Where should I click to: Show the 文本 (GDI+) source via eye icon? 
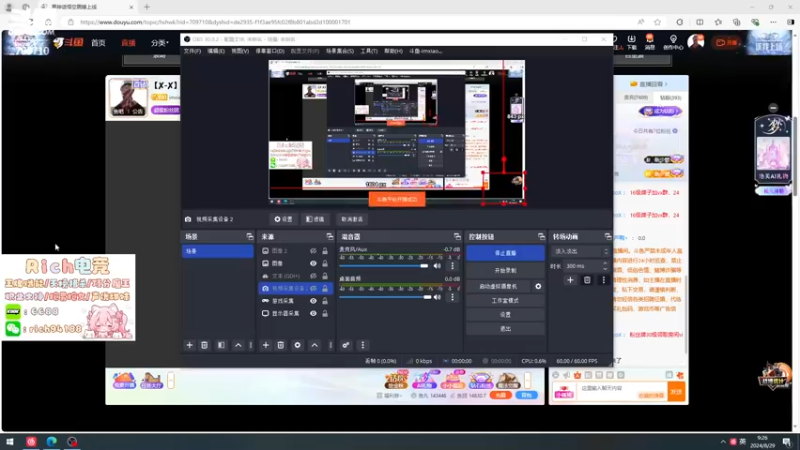313,276
